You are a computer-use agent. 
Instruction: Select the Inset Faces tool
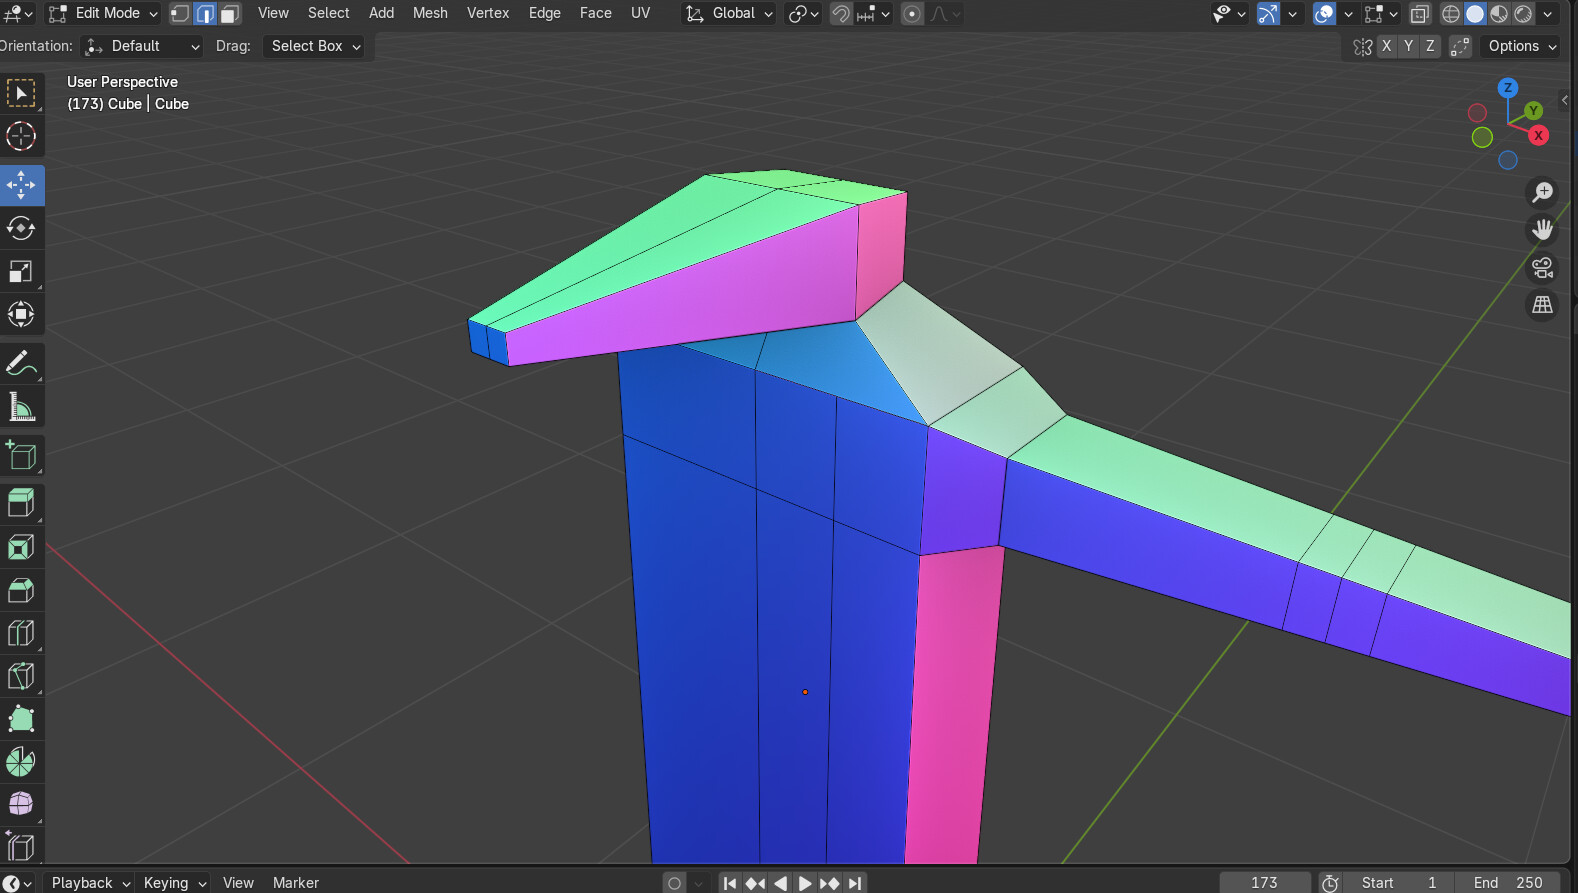(21, 546)
